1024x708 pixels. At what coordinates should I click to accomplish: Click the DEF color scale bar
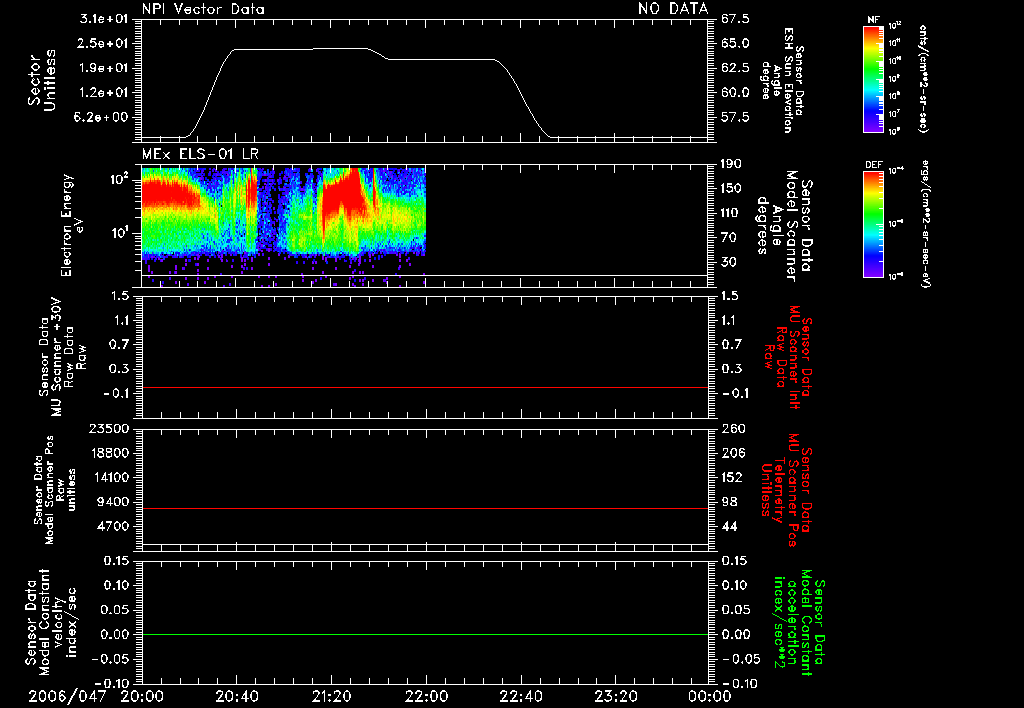pyautogui.click(x=873, y=224)
